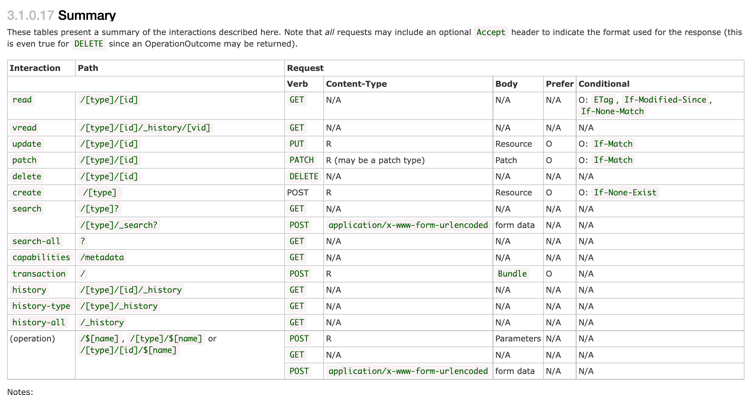
Task: Click the 'Summary' heading text
Action: [87, 15]
